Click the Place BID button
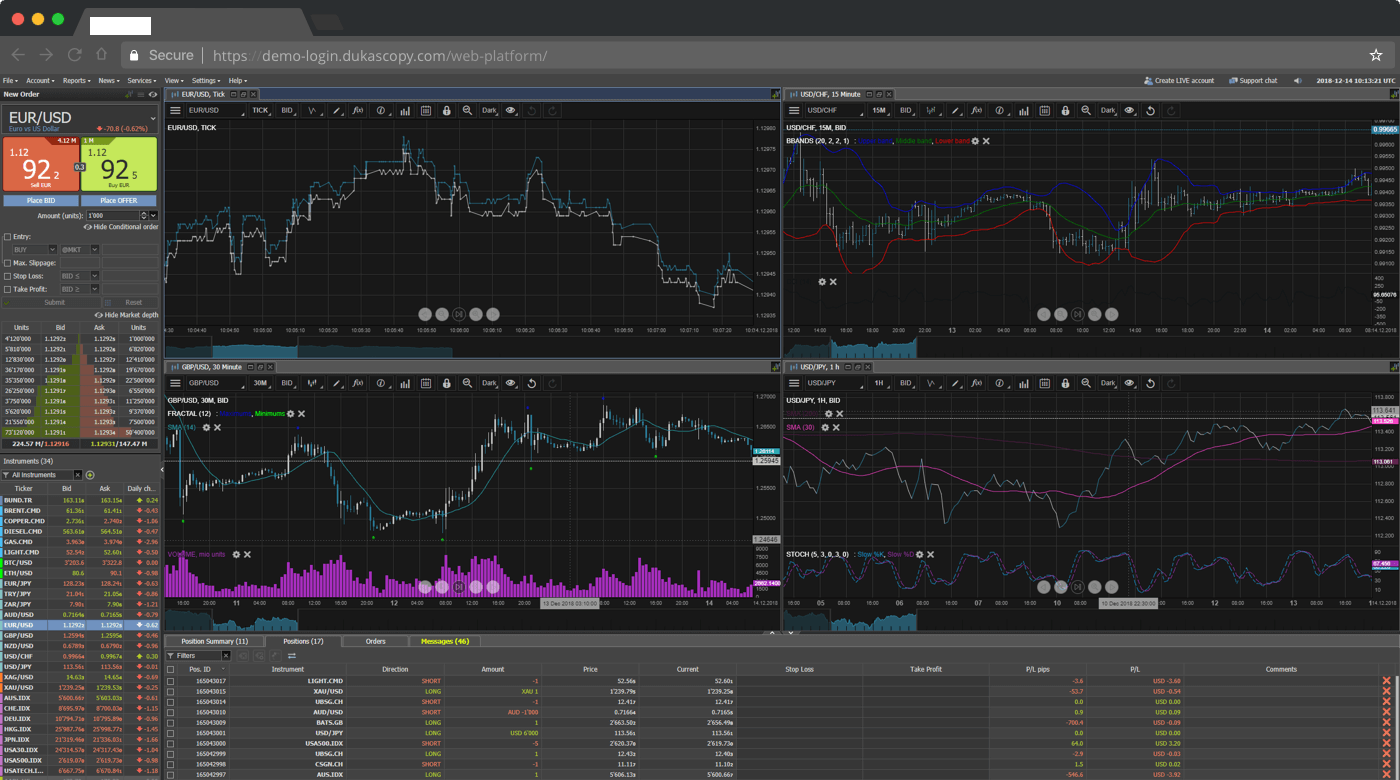1400x780 pixels. pyautogui.click(x=41, y=201)
